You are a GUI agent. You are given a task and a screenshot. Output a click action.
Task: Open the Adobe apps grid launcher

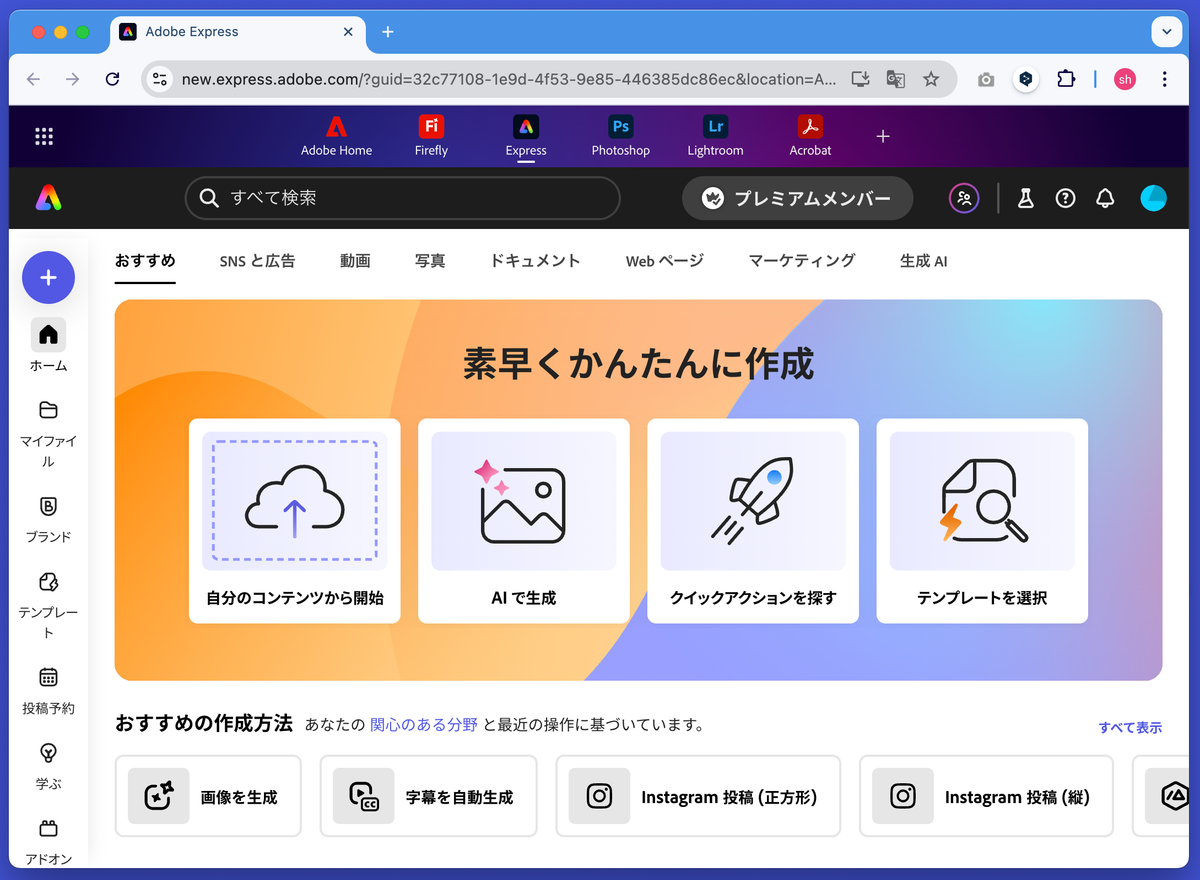[x=44, y=137]
